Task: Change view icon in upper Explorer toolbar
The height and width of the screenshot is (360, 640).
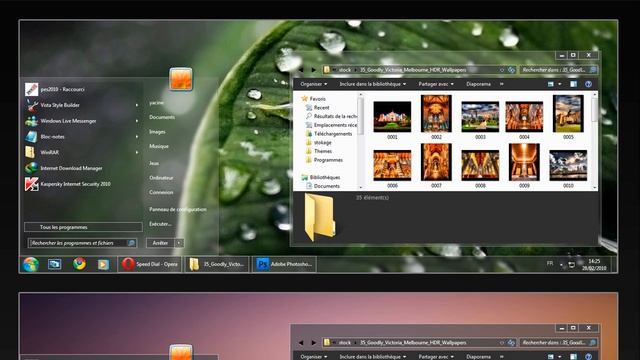Action: click(x=551, y=84)
